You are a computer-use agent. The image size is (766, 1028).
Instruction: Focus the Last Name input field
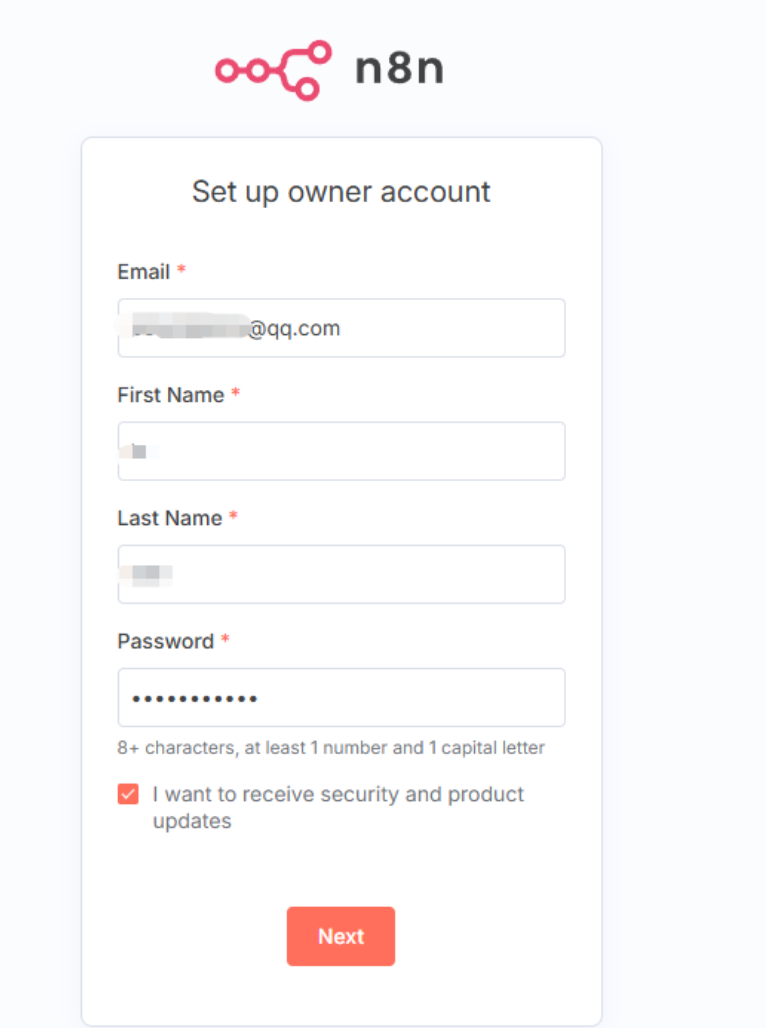[x=342, y=574]
